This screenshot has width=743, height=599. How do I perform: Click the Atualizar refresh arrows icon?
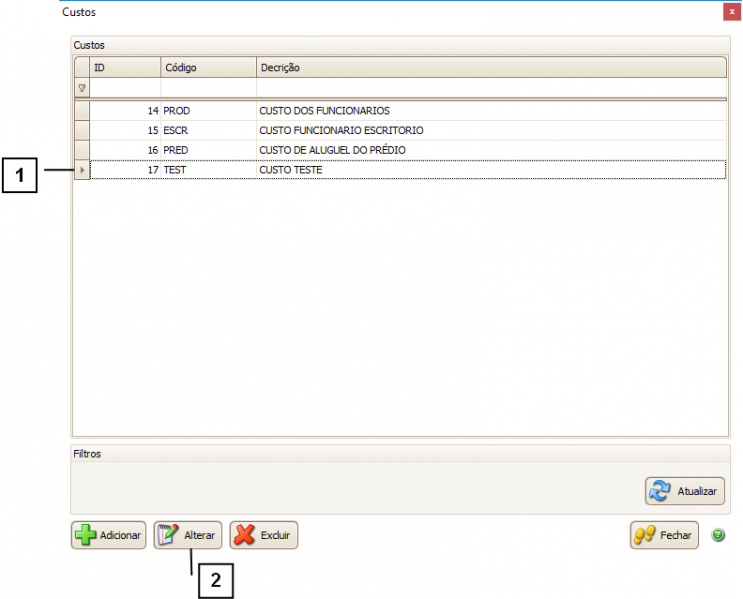[661, 491]
